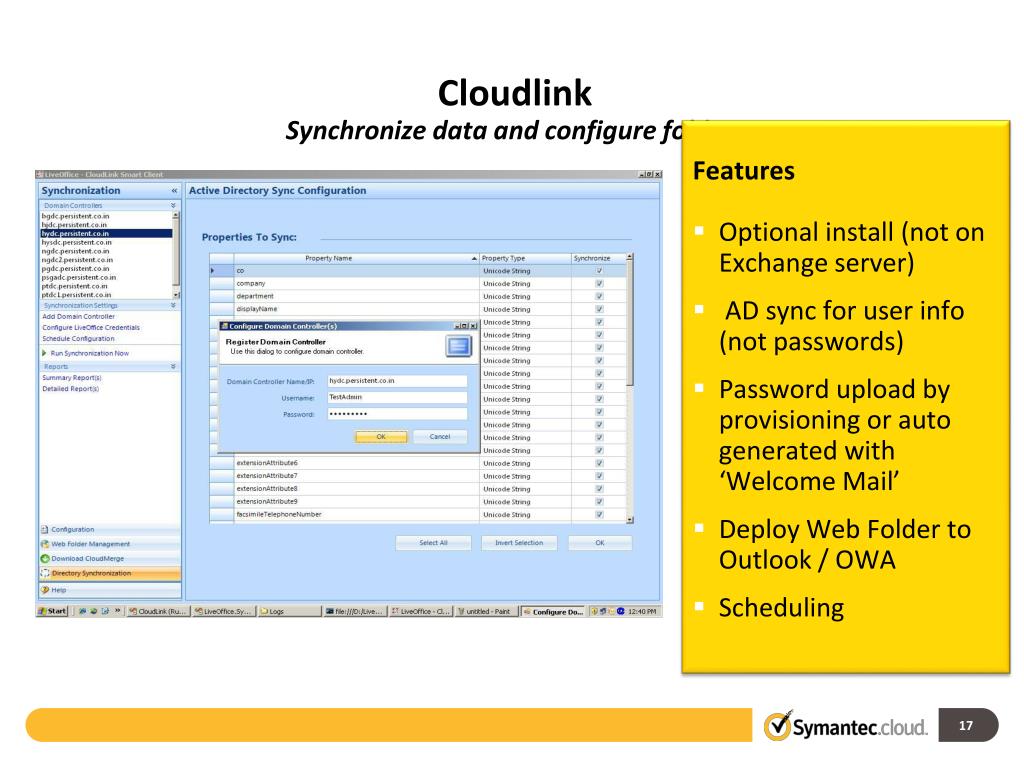
Task: Cancel the Register Domain Controller dialog
Action: click(x=440, y=437)
